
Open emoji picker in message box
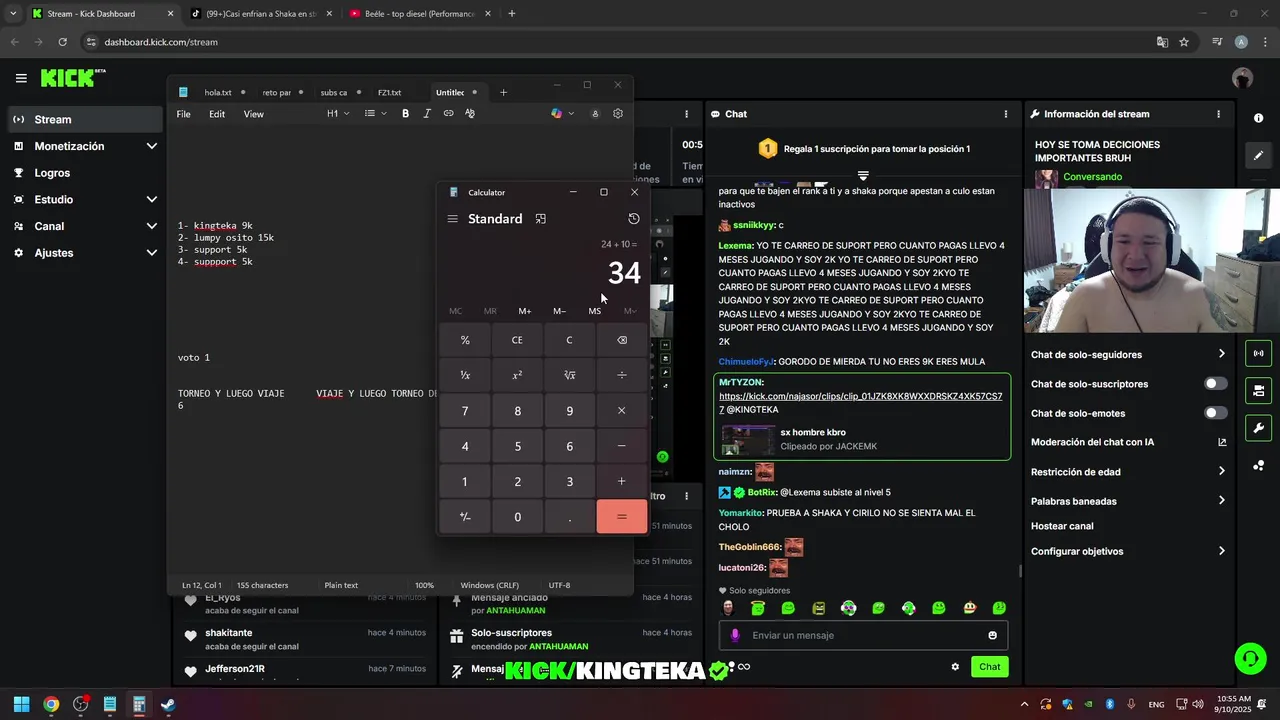click(992, 635)
